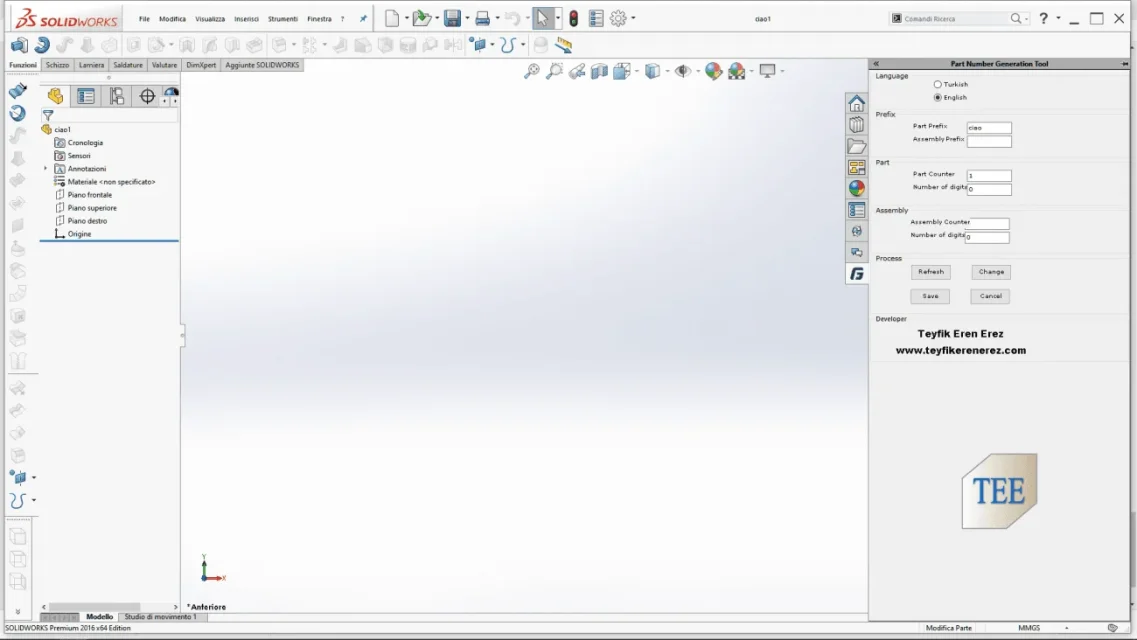Select the Part Number Generation Tool pane icon
This screenshot has width=1137, height=640.
tap(856, 274)
